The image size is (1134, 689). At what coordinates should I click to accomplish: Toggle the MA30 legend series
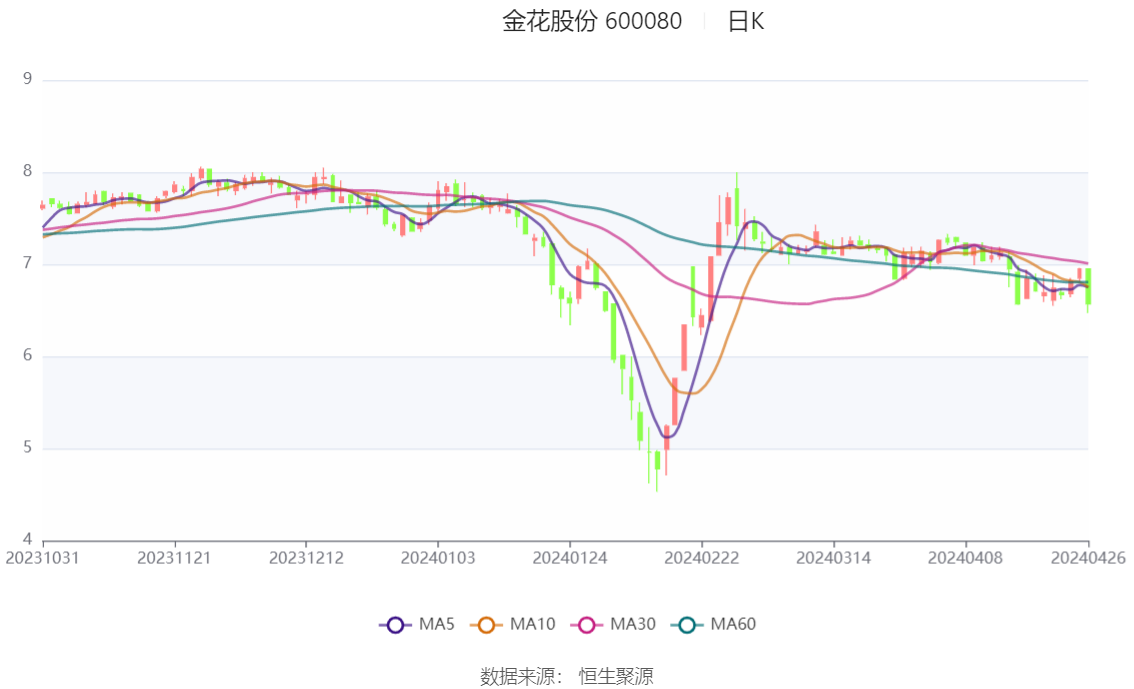coord(613,625)
